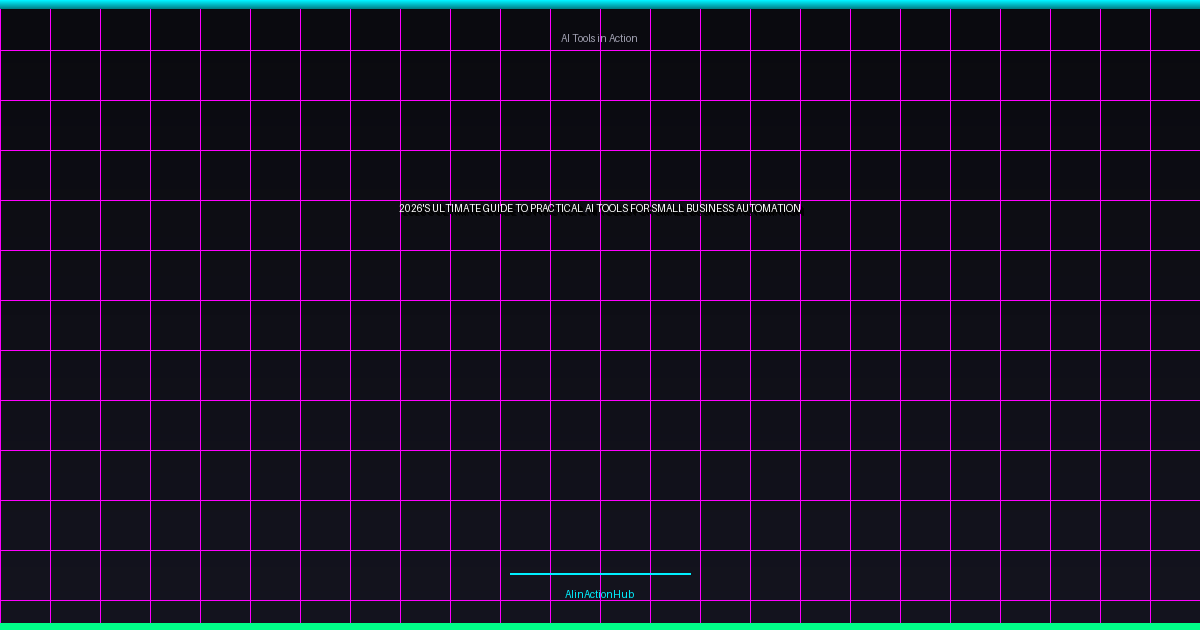Screen dimensions: 1200x630
Task: Click the right end of the cyan divider
Action: (687, 574)
